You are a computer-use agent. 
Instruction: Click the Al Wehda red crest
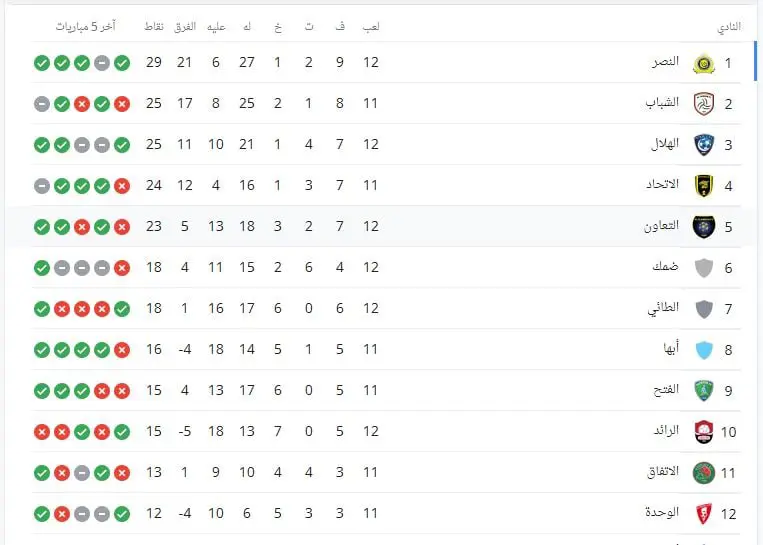[x=704, y=513]
